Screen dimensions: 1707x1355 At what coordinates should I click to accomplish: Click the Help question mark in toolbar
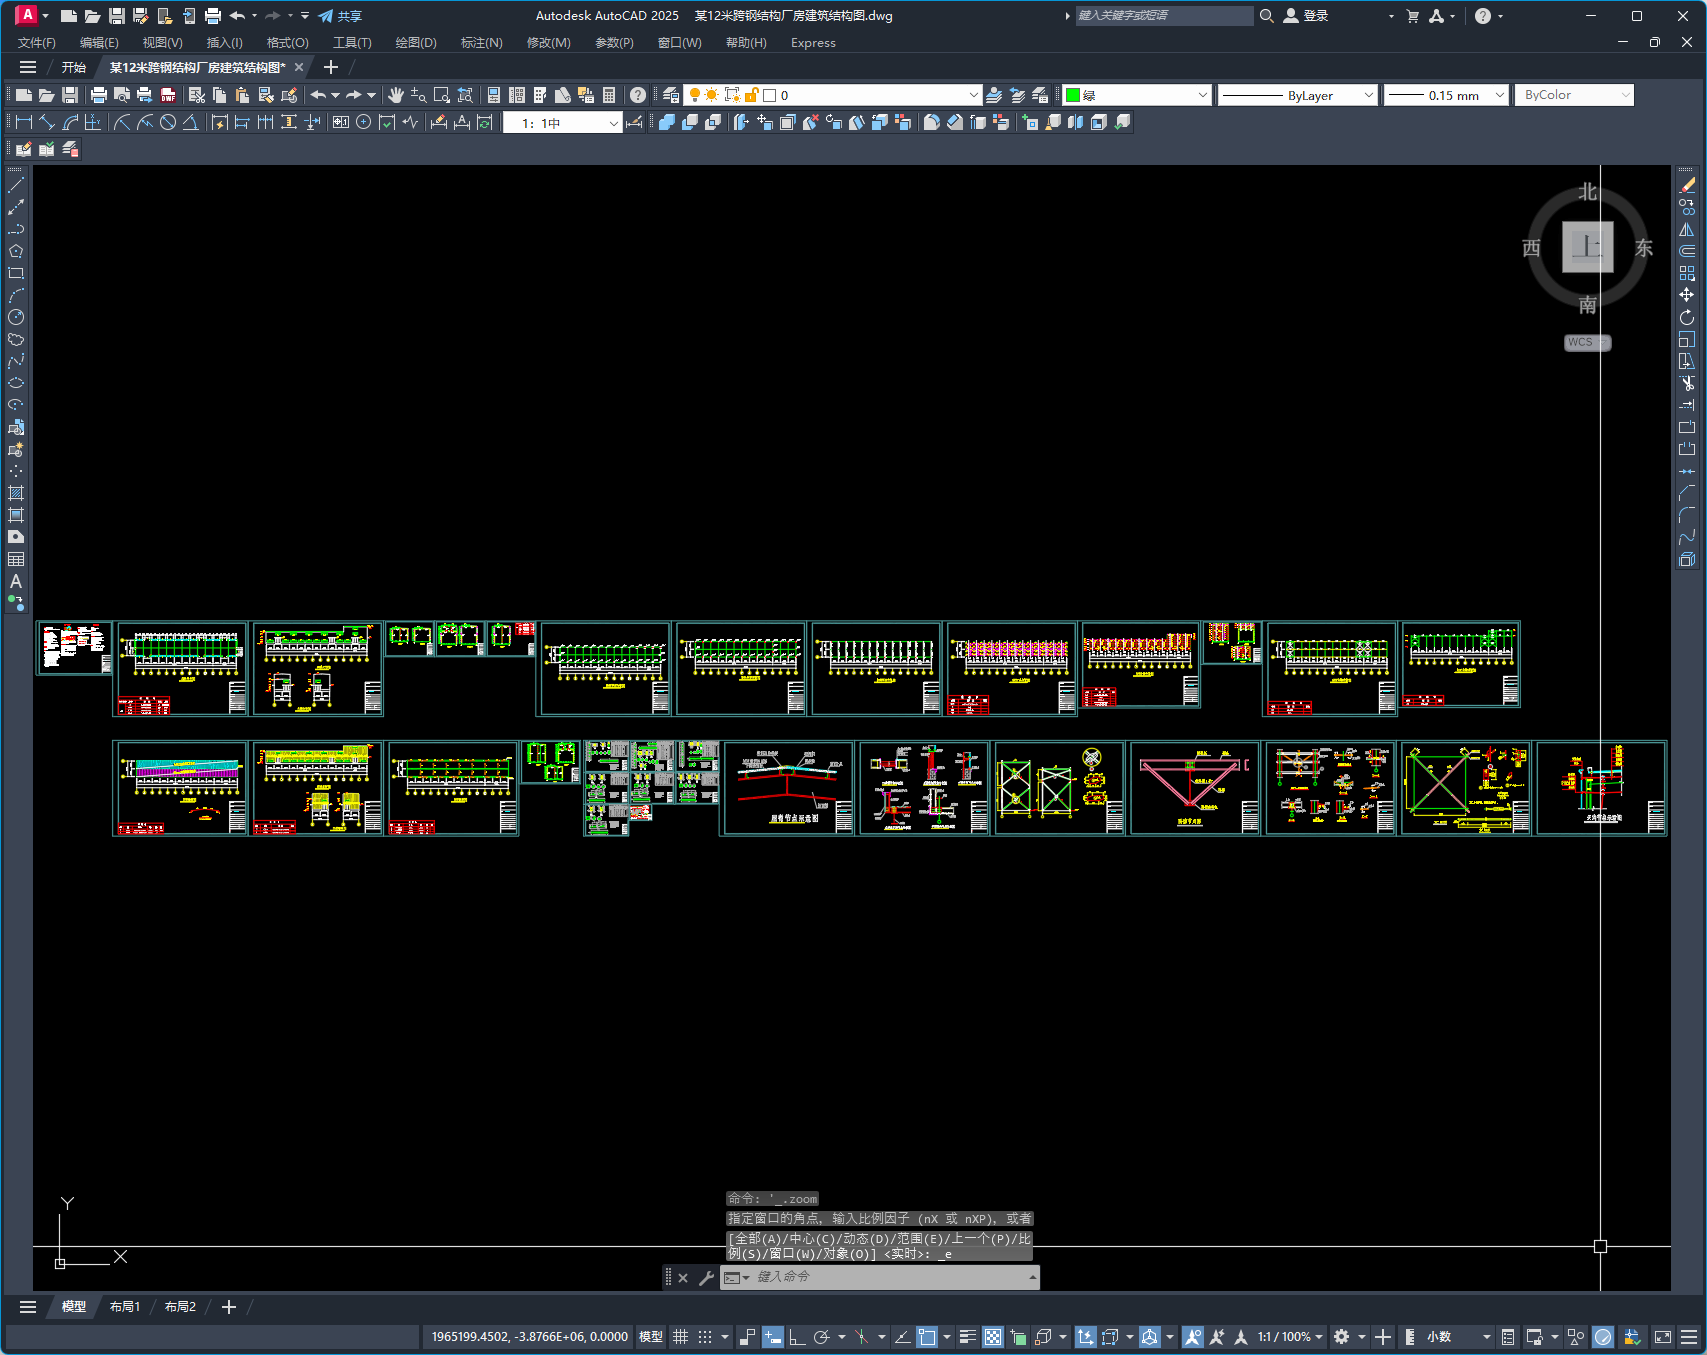[638, 95]
